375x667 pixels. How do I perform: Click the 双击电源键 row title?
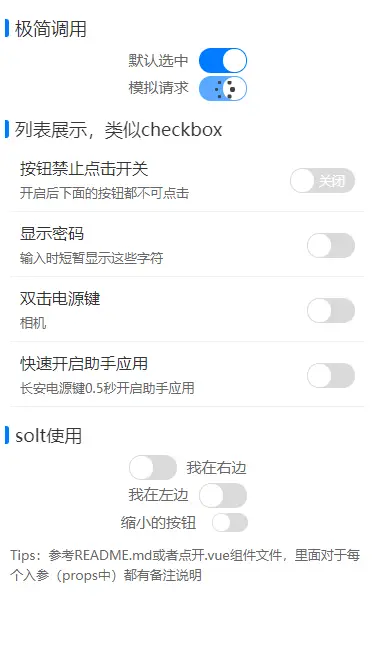pyautogui.click(x=60, y=299)
